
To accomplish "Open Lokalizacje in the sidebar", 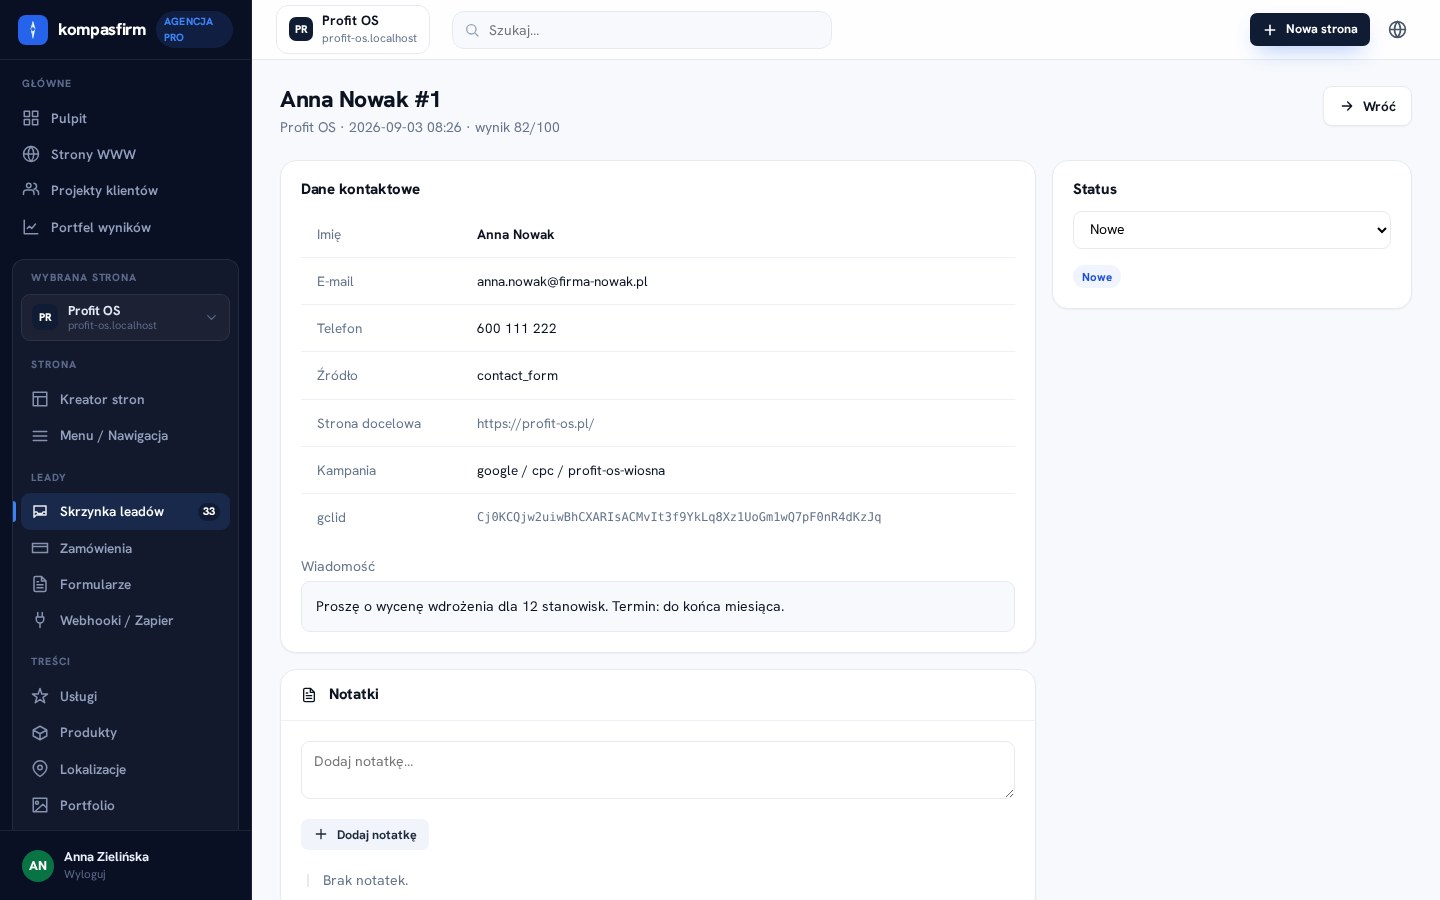I will [x=125, y=769].
